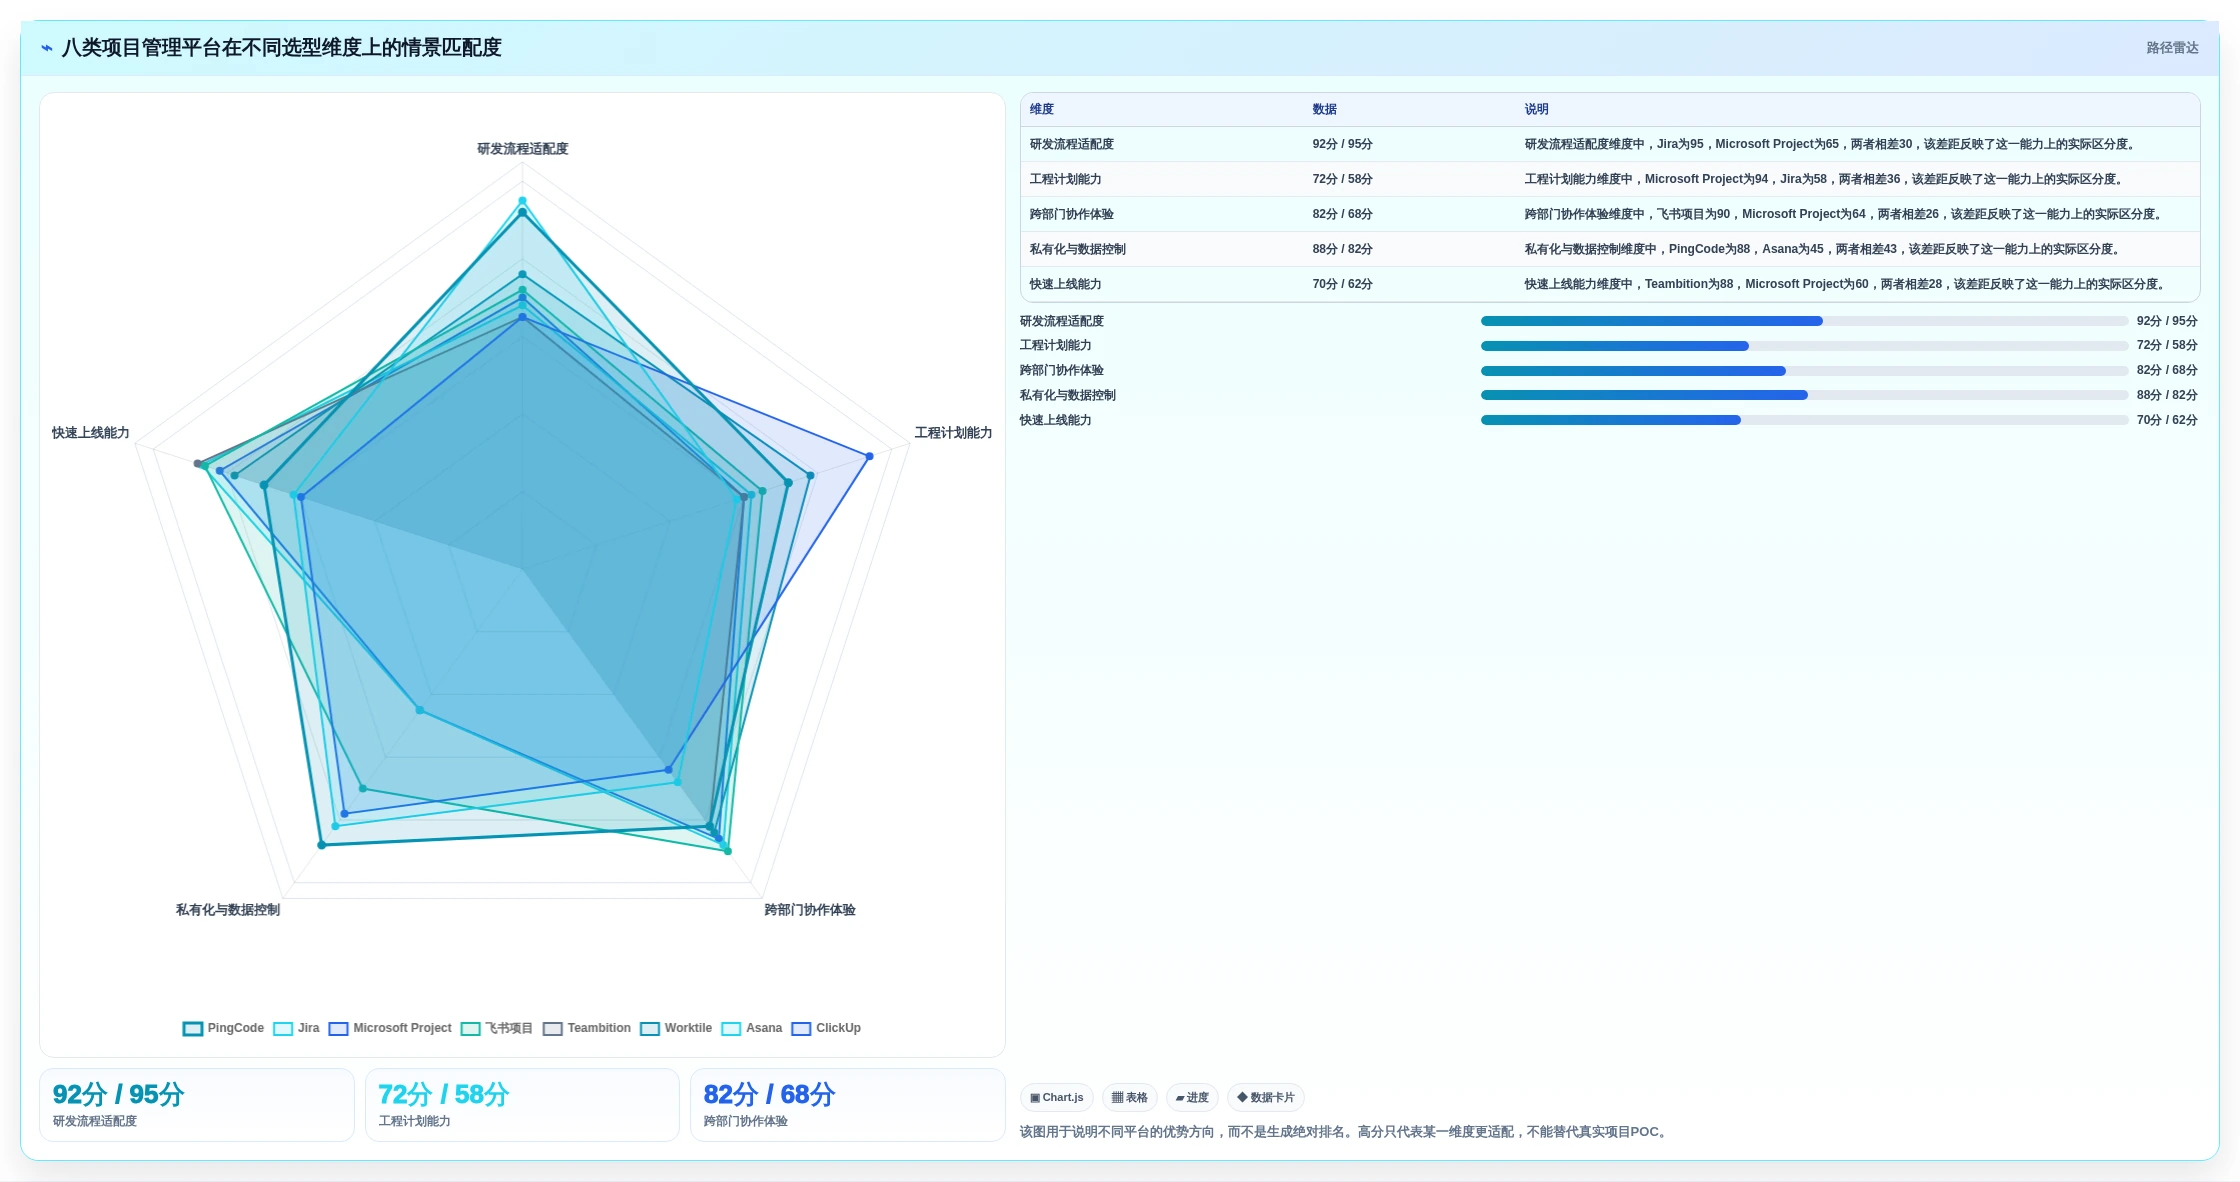
Task: Click table value 70分 / 62分
Action: click(1343, 284)
